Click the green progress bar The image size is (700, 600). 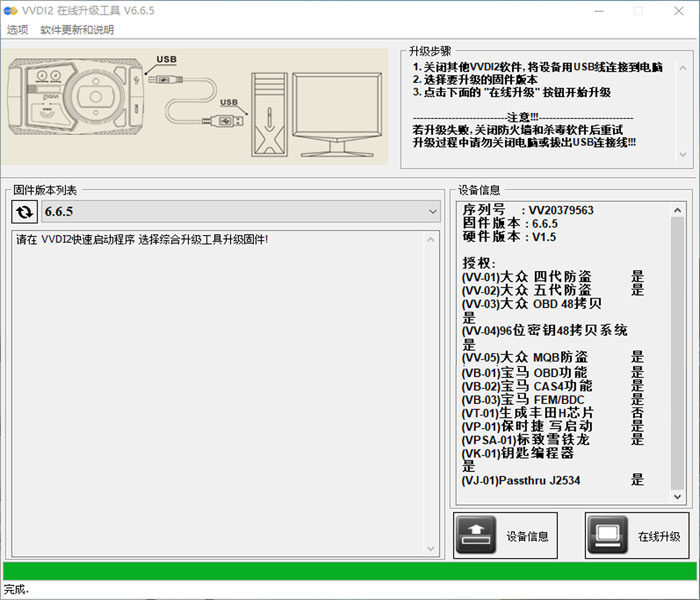(x=350, y=571)
